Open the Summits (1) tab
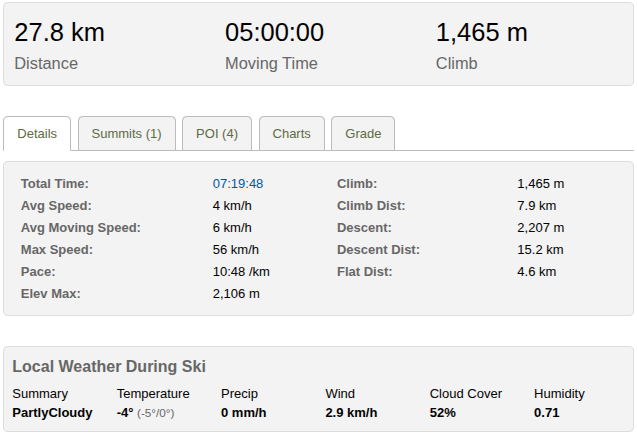The image size is (637, 436). (x=126, y=133)
